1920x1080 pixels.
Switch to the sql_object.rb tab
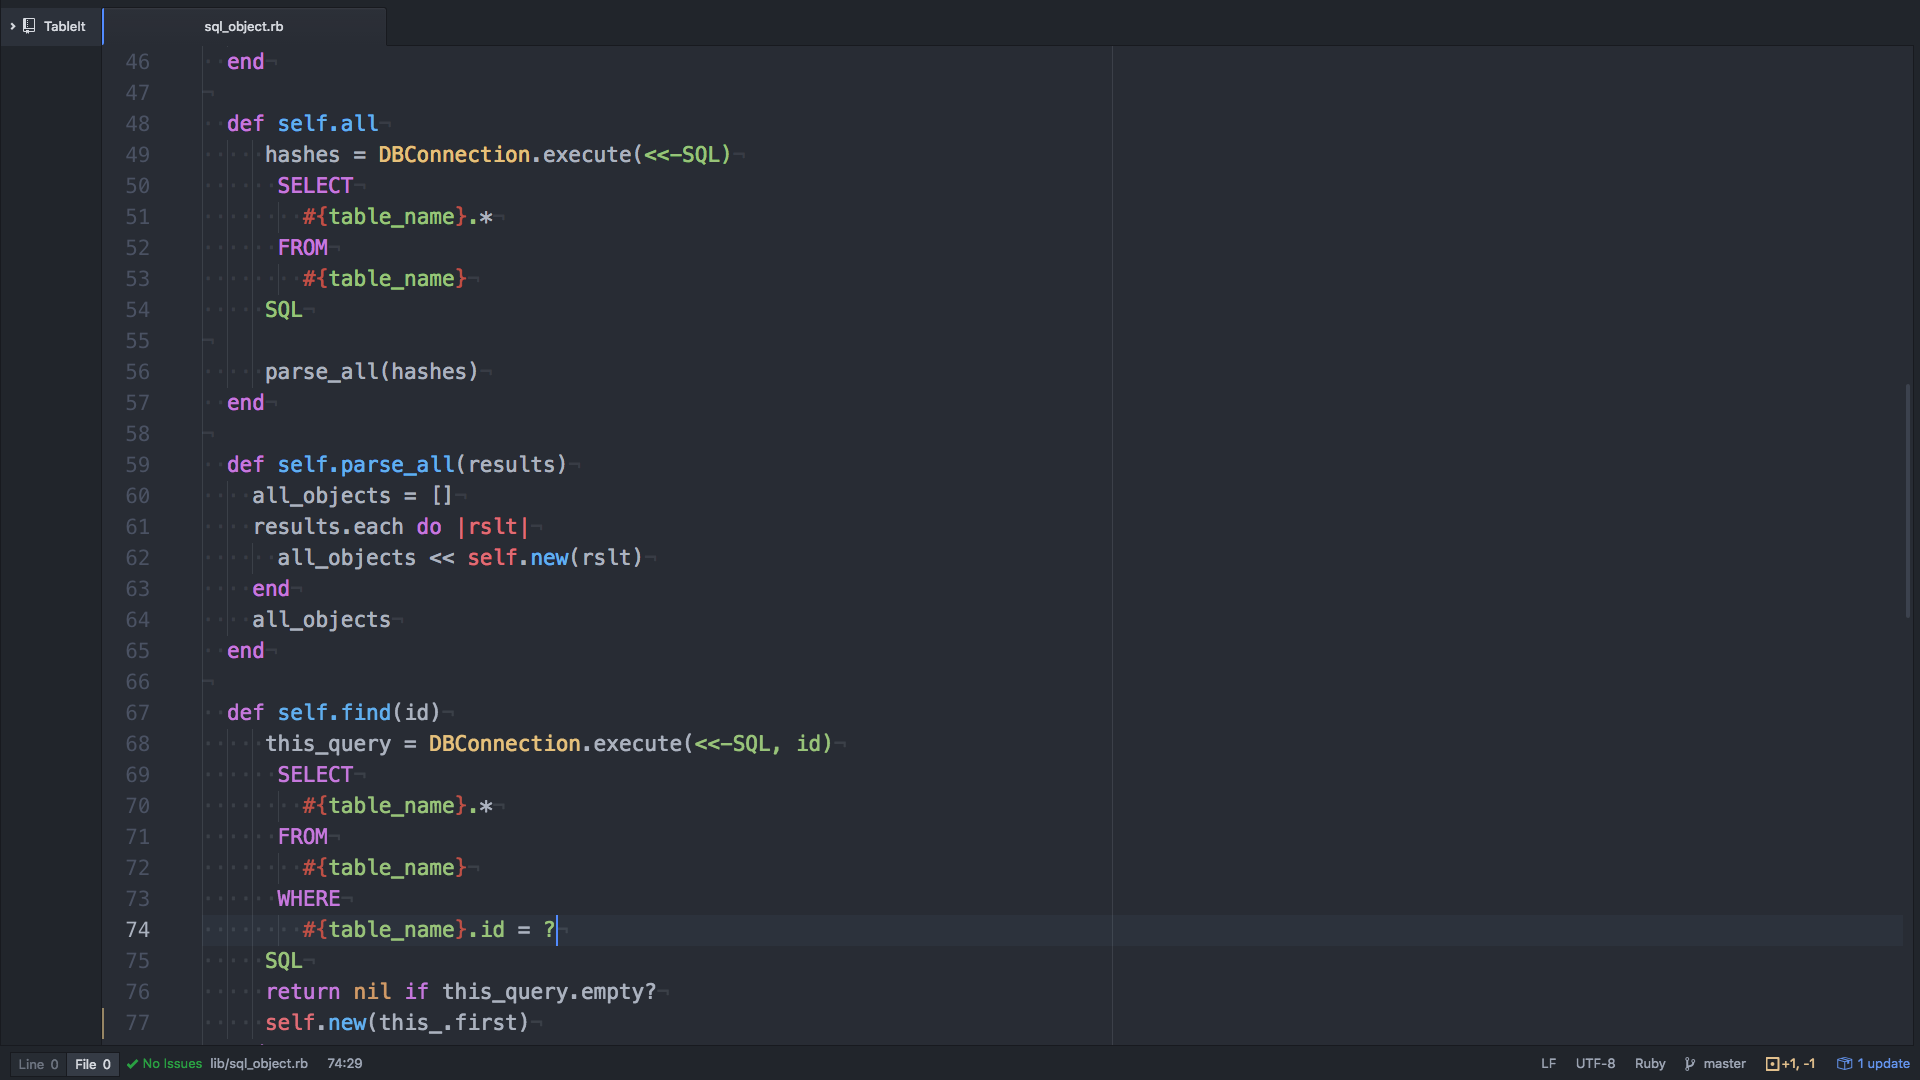(x=244, y=26)
